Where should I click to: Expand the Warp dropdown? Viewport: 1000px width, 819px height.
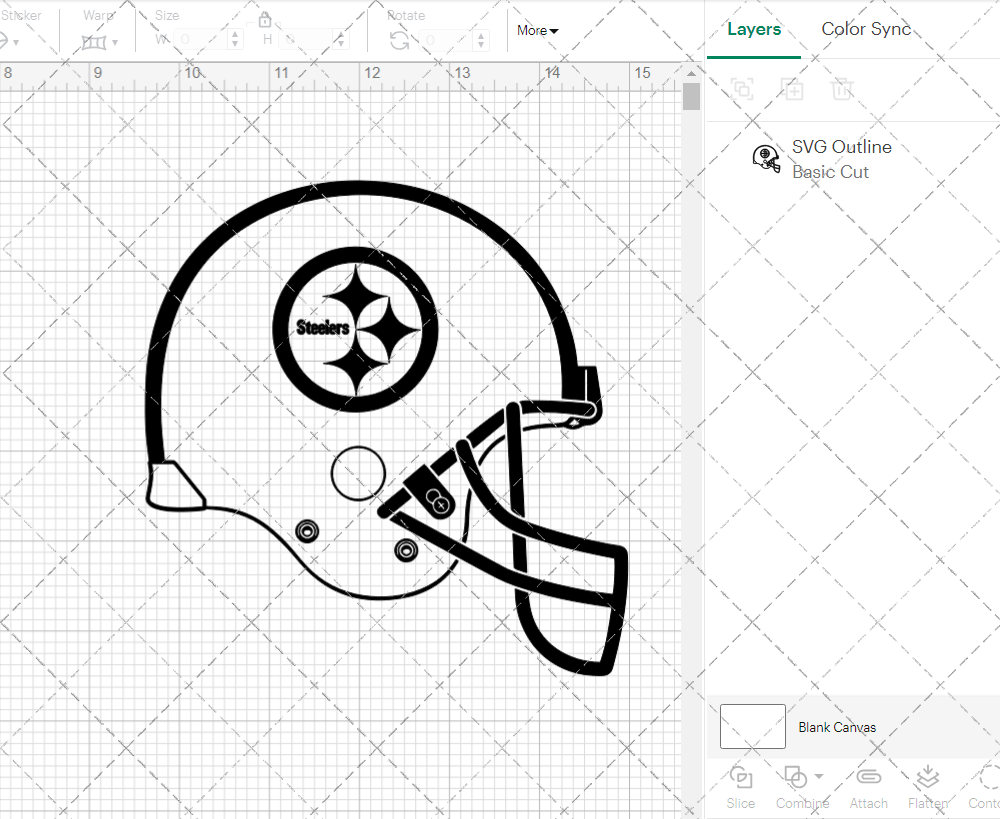[x=100, y=42]
